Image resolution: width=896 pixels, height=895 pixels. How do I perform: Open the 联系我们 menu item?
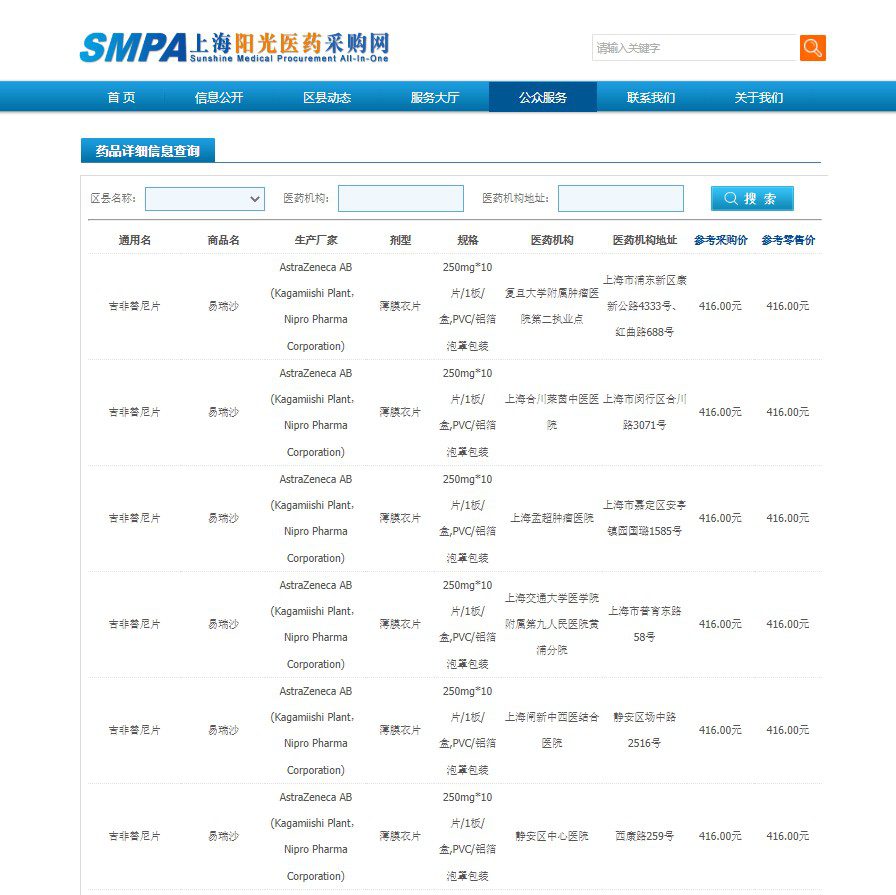(x=651, y=97)
